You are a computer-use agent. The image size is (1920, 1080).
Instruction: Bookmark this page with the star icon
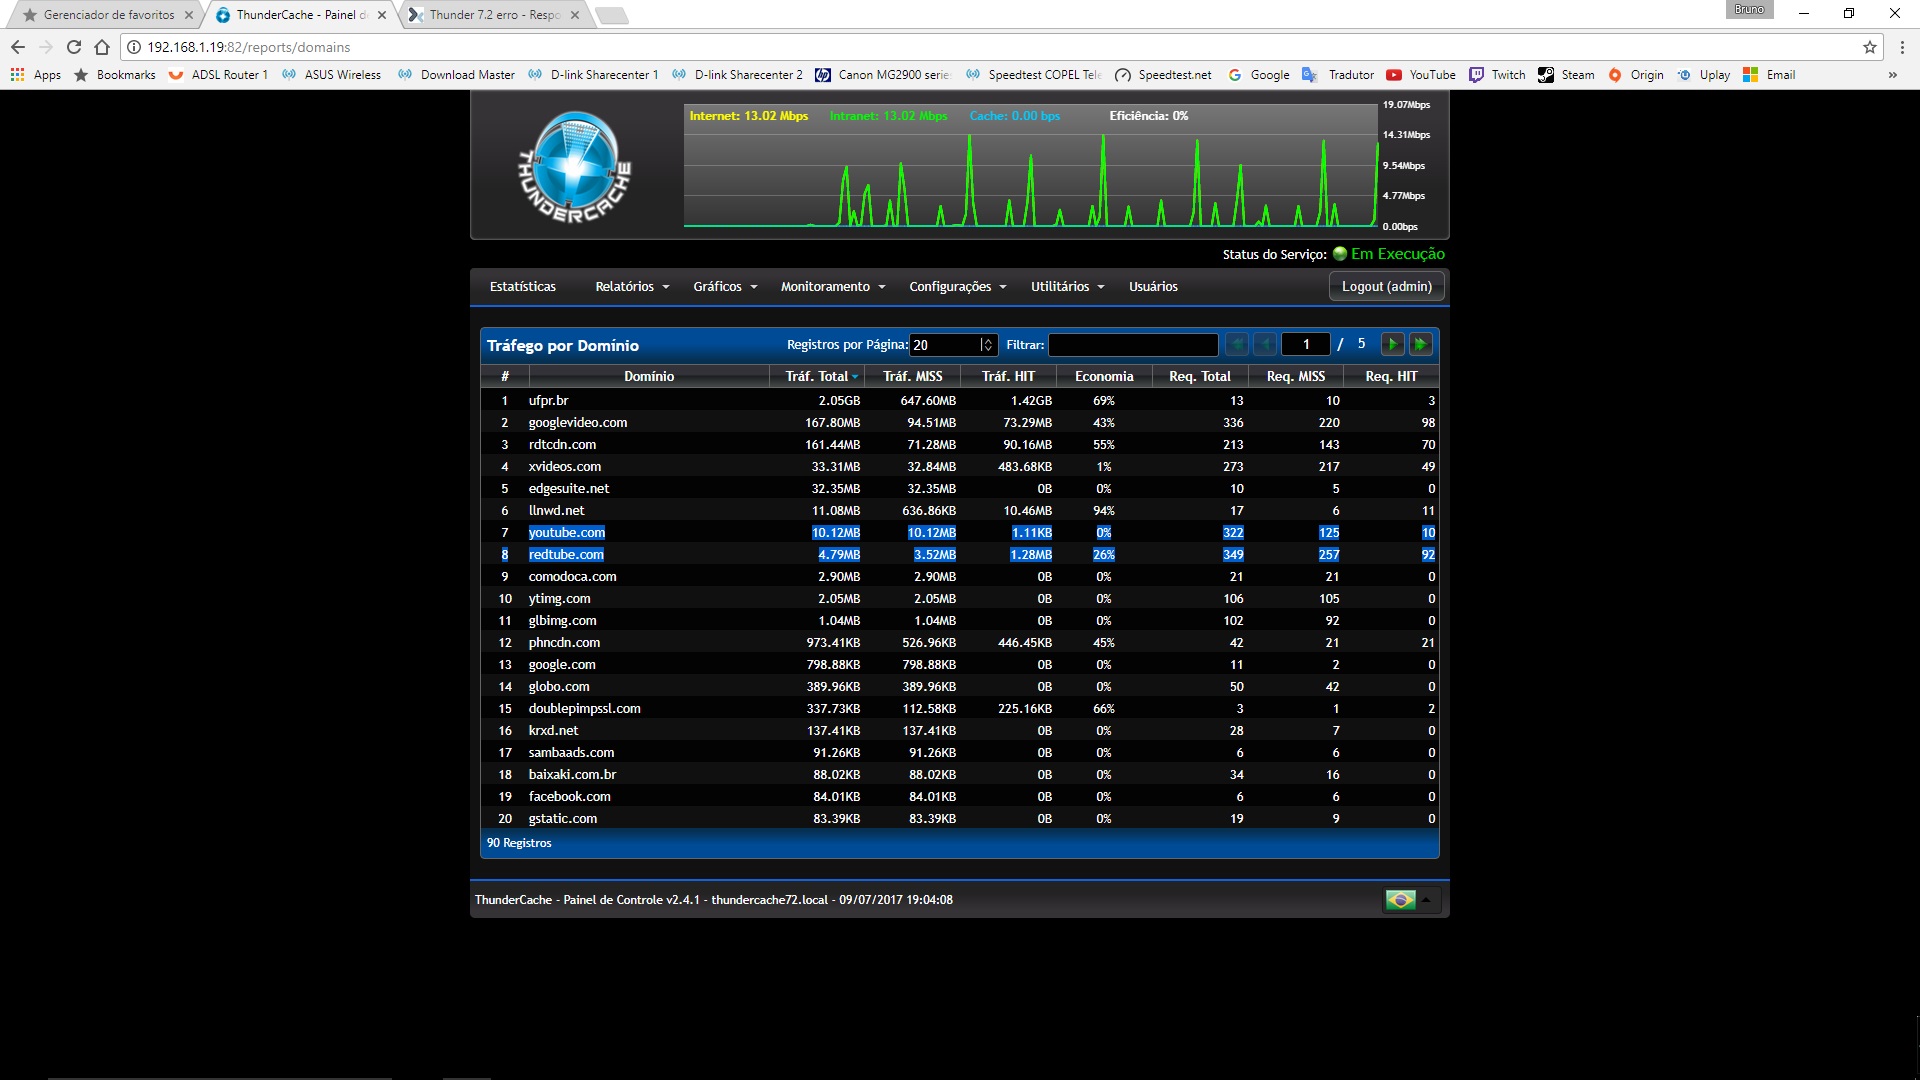(x=1869, y=47)
